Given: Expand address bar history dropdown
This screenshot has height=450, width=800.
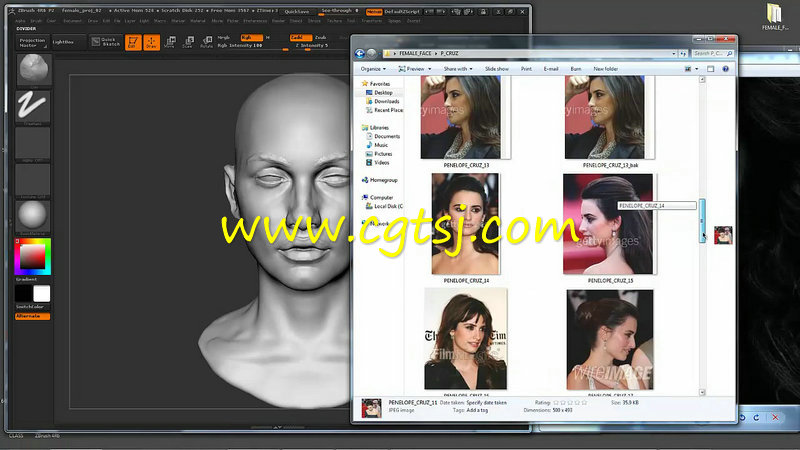Looking at the screenshot, I should pyautogui.click(x=674, y=53).
